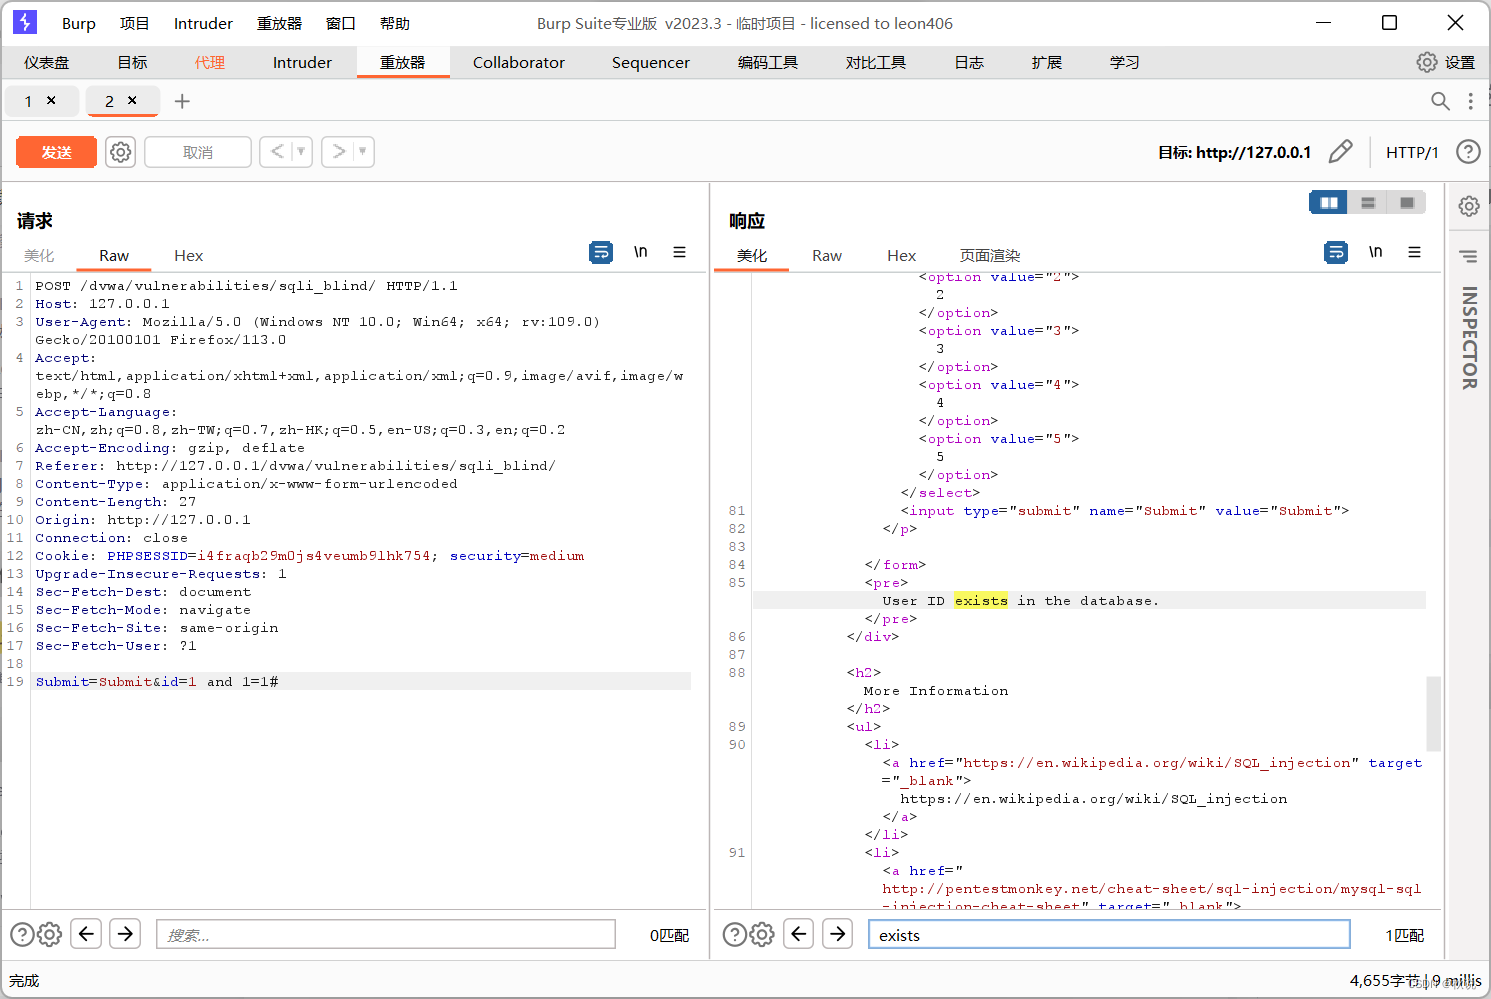
Task: Select Repeater tab 1
Action: [28, 101]
